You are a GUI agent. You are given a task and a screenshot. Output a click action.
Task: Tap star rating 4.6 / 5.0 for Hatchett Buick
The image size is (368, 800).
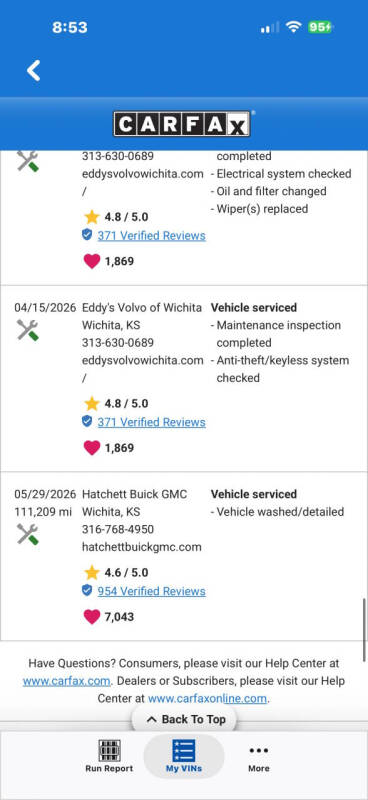(x=116, y=572)
